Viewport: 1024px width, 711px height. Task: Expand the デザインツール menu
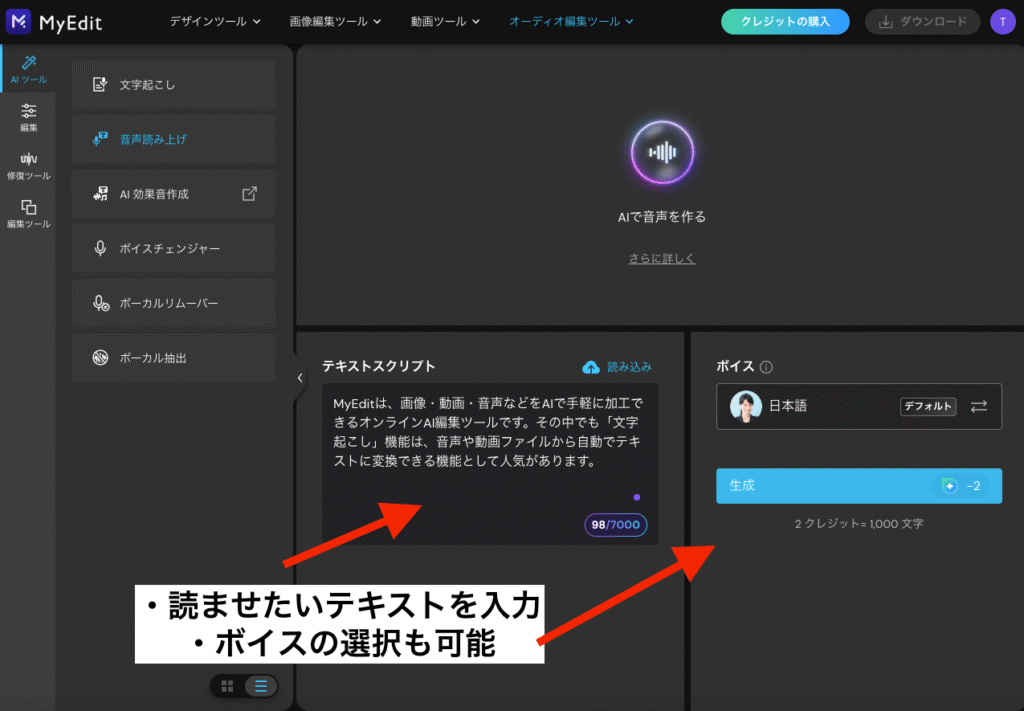(x=215, y=22)
